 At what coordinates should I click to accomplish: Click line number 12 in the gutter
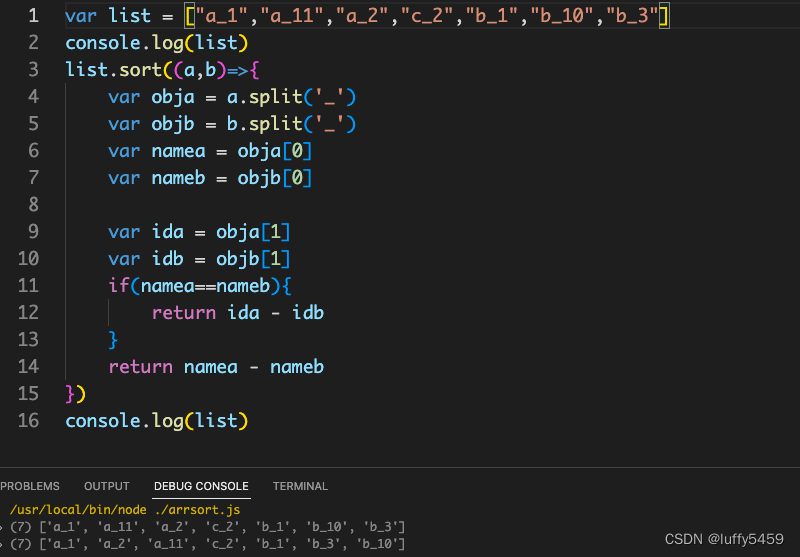click(29, 312)
